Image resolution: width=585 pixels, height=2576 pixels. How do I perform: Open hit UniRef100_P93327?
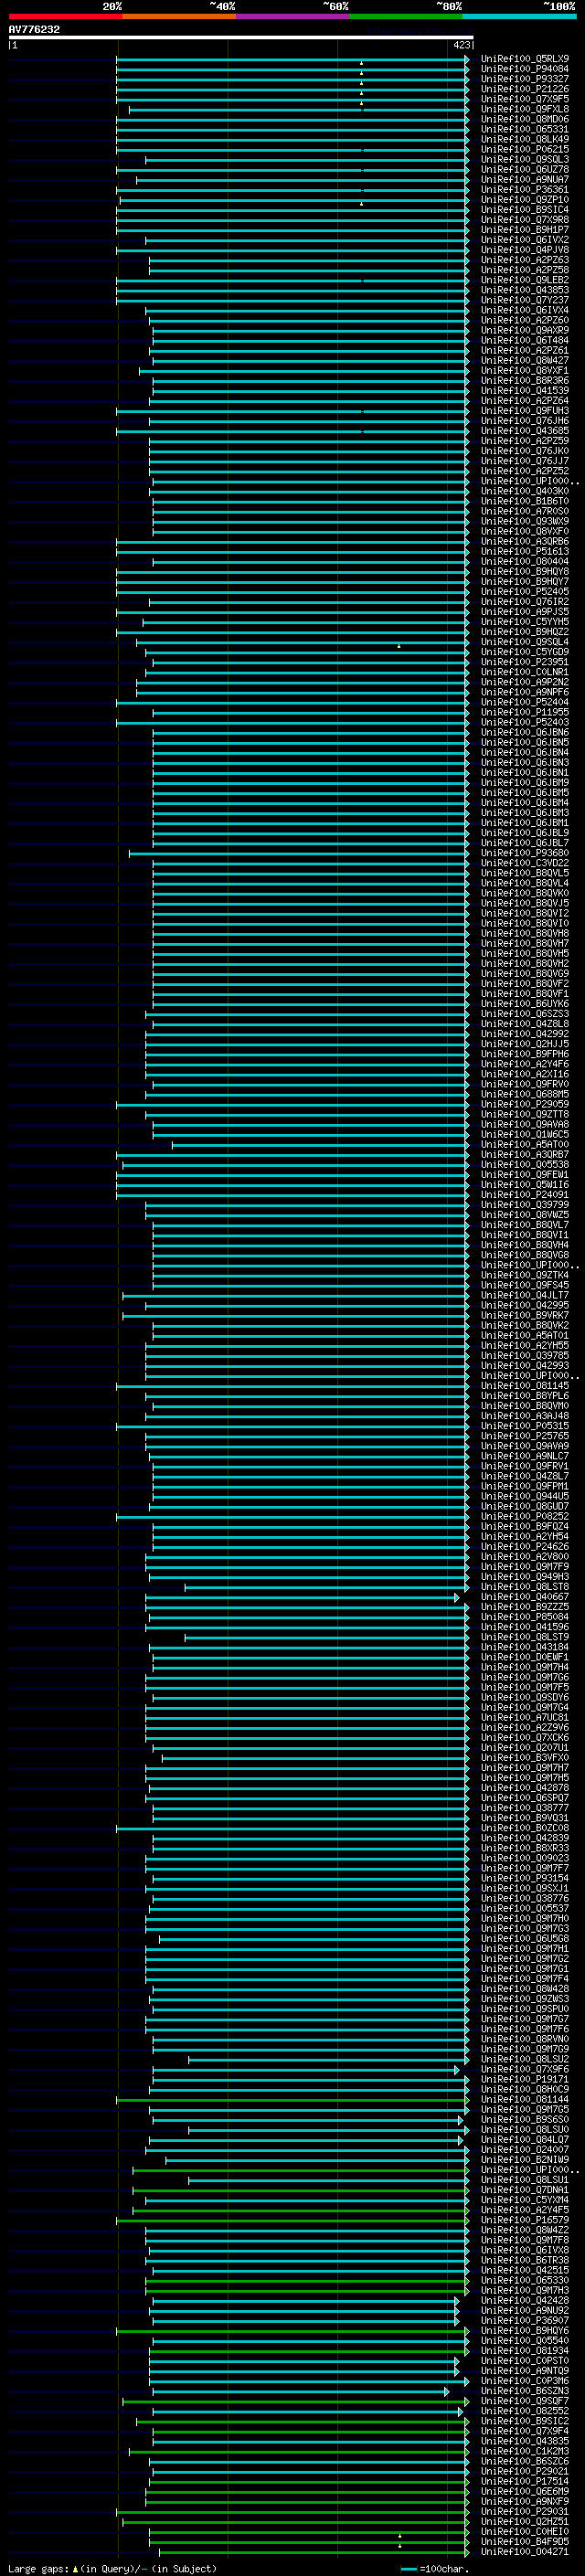[x=524, y=79]
